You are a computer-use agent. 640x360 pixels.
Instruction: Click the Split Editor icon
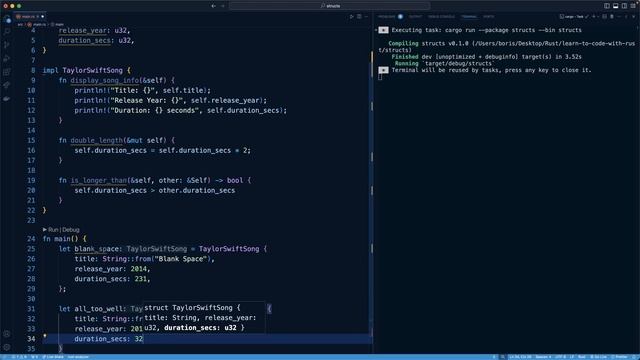pos(359,17)
